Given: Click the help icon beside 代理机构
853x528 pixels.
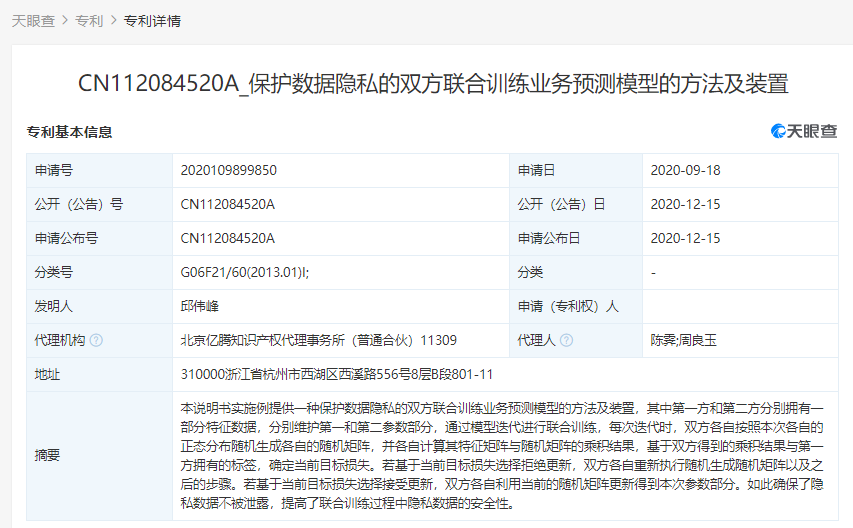Looking at the screenshot, I should 97,340.
